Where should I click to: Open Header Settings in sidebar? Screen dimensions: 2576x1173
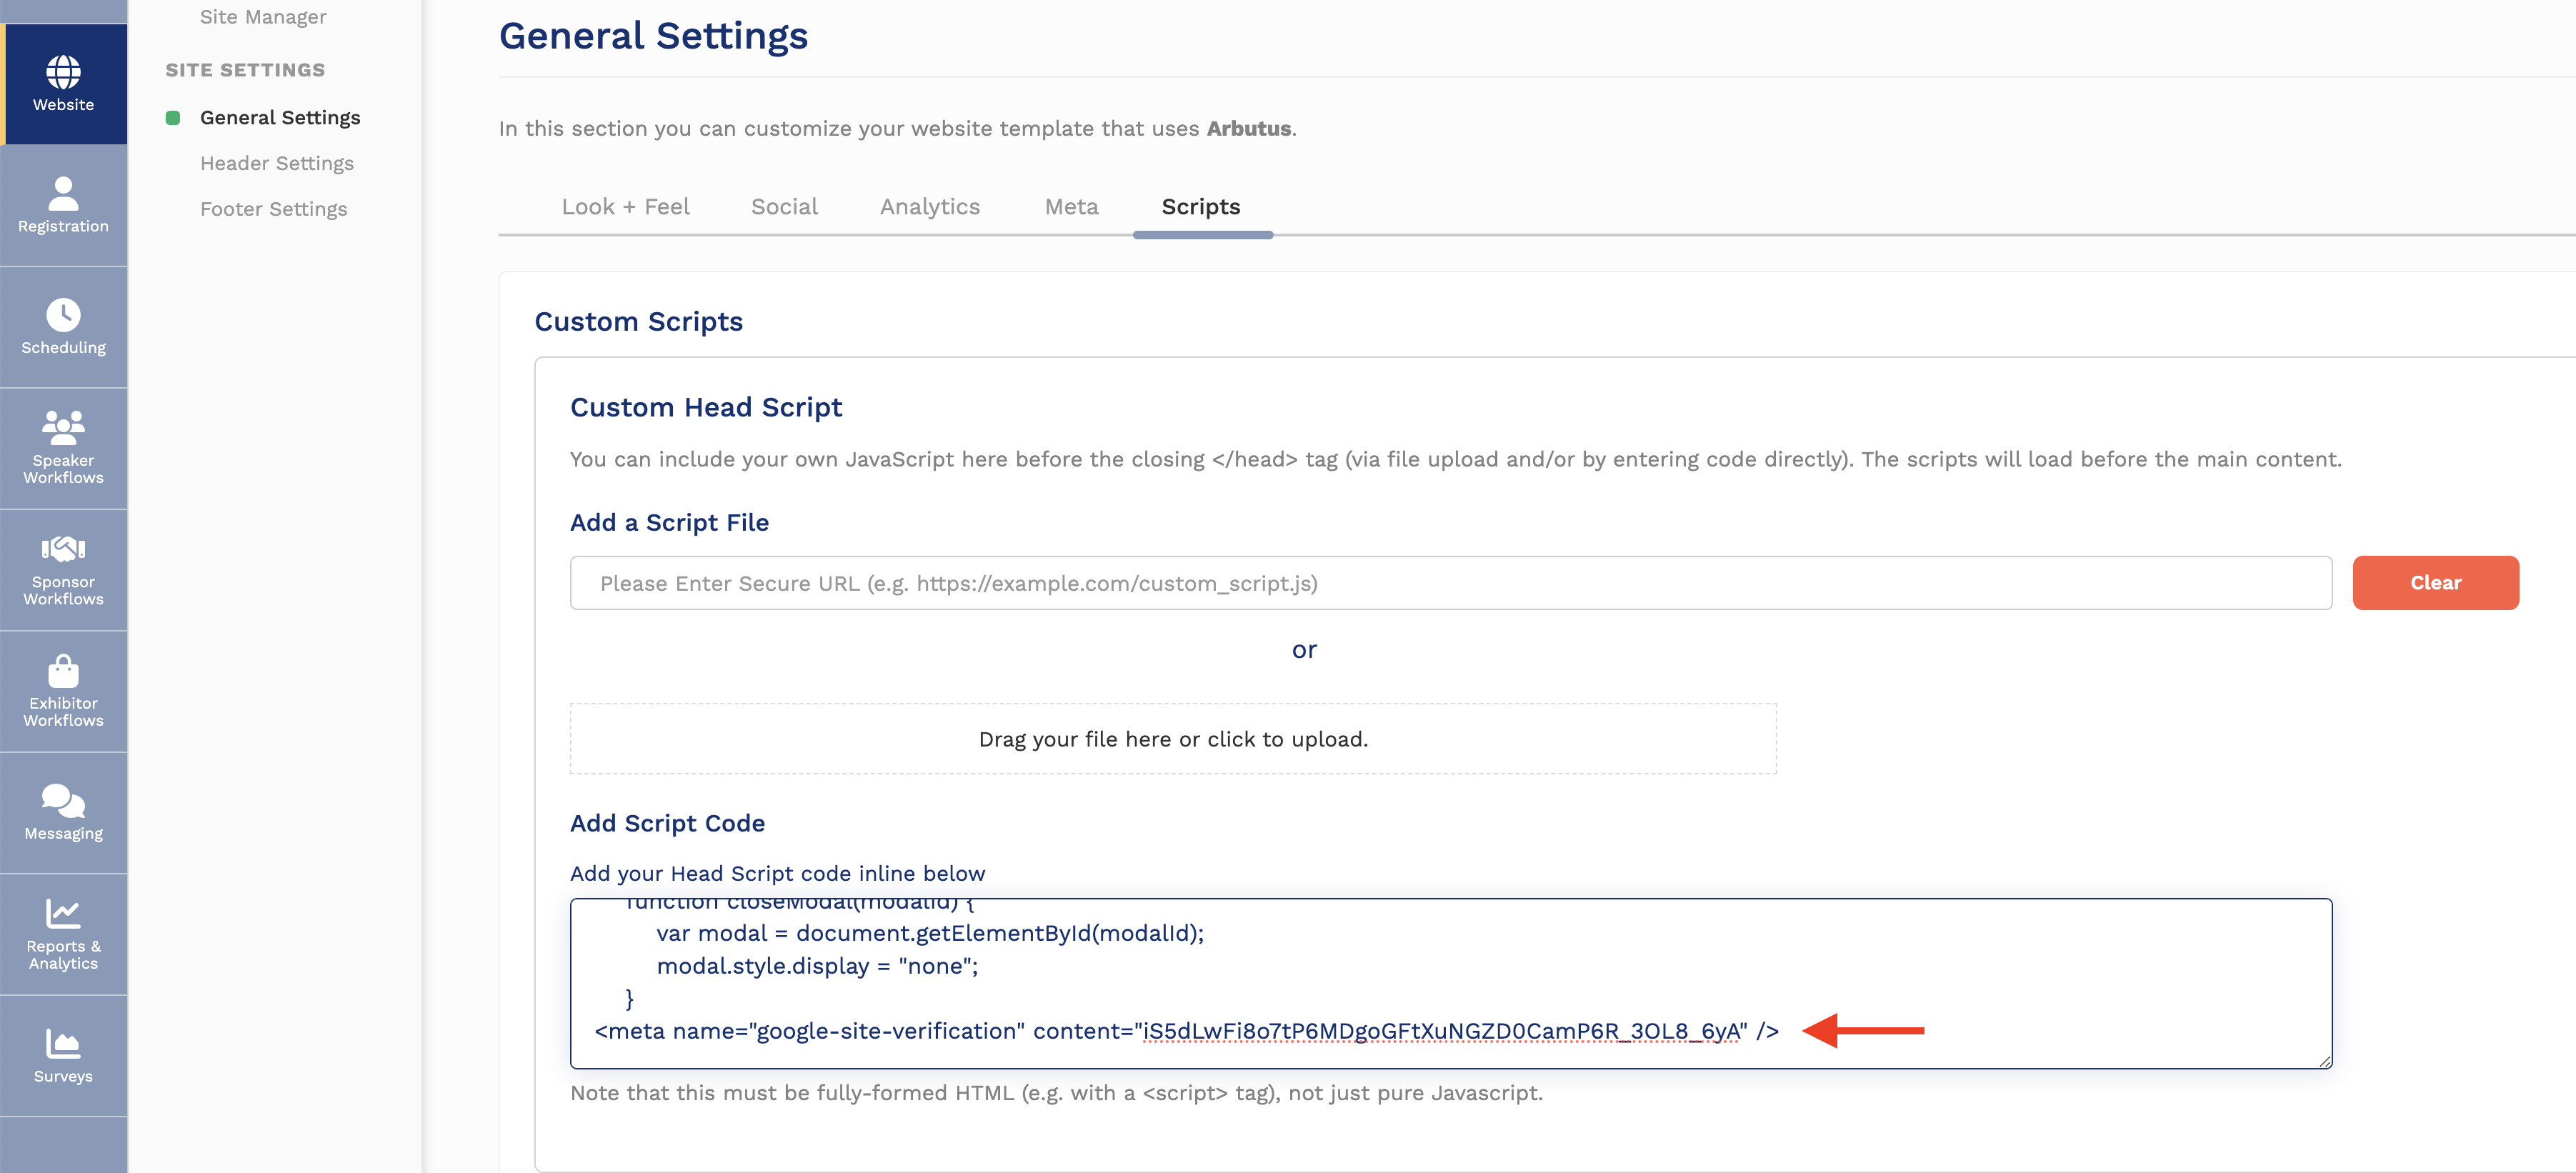277,163
